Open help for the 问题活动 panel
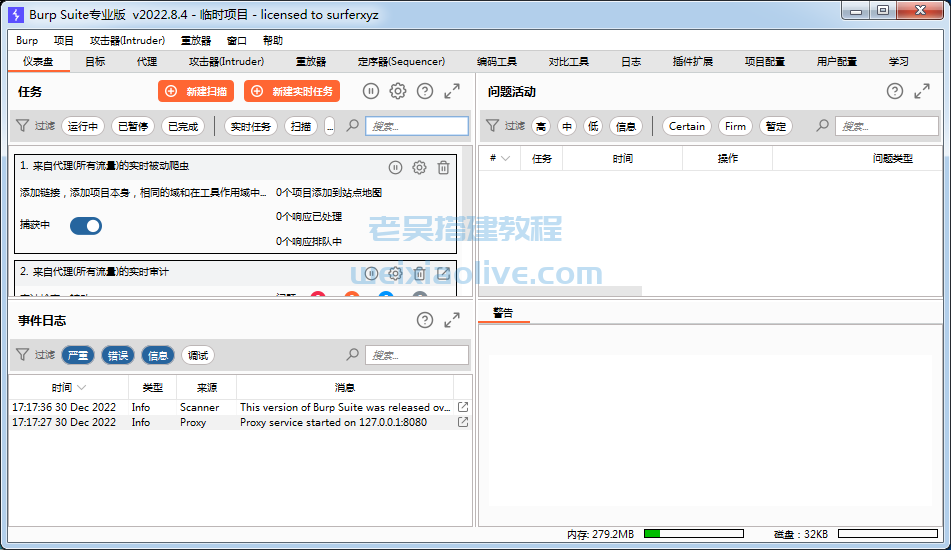The width and height of the screenshot is (951, 550). coord(895,92)
